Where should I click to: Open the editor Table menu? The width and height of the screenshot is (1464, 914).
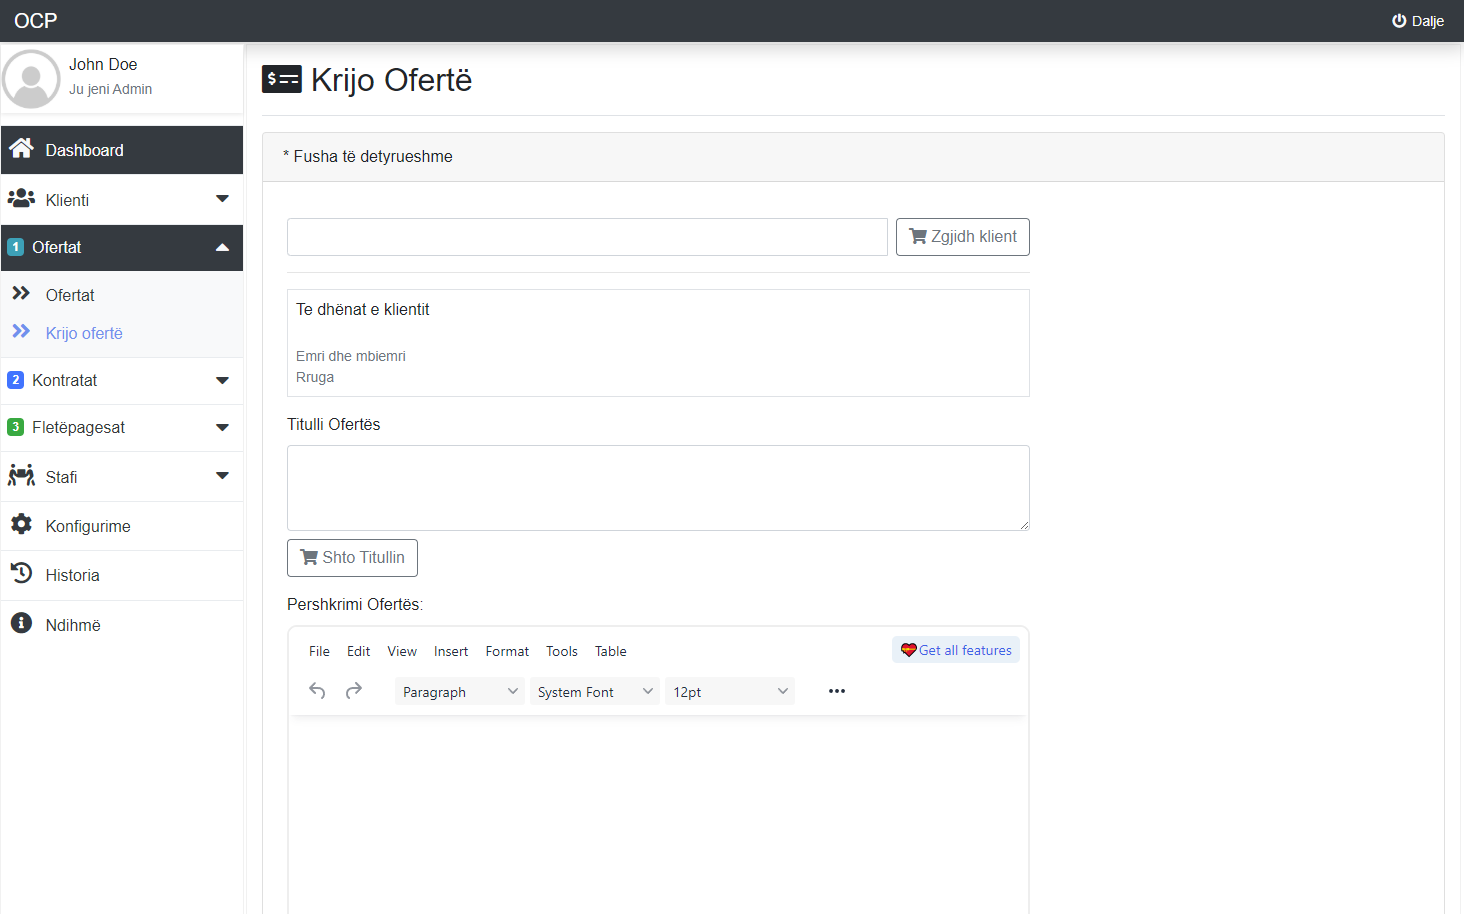coord(610,651)
